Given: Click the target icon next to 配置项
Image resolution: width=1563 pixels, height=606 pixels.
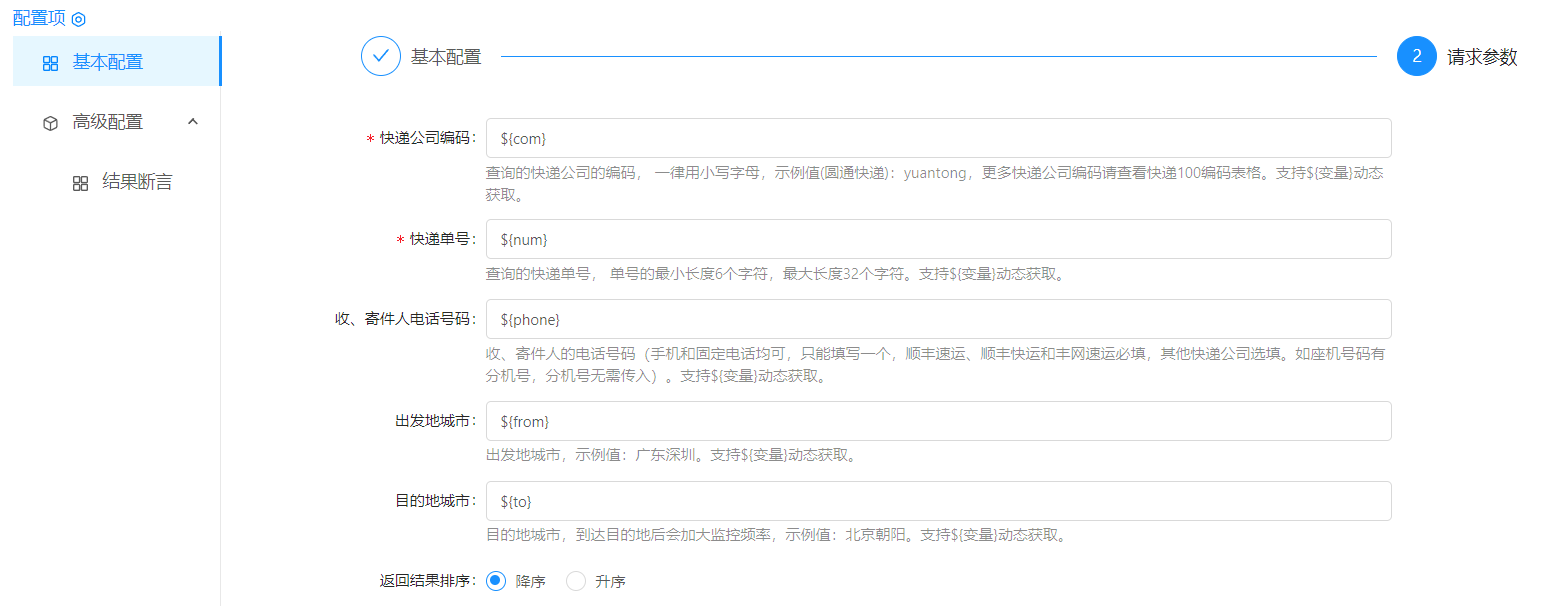Looking at the screenshot, I should [x=79, y=19].
